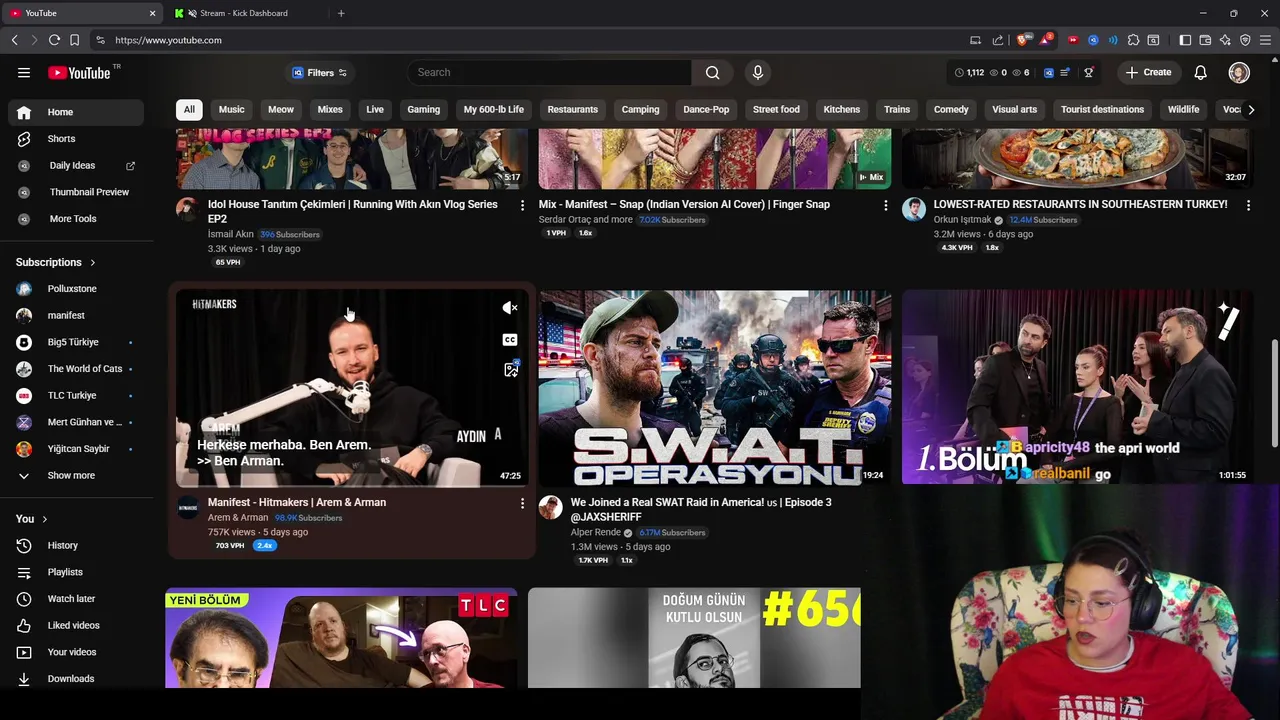
Task: Bookmark this page with bookmark icon
Action: (74, 40)
